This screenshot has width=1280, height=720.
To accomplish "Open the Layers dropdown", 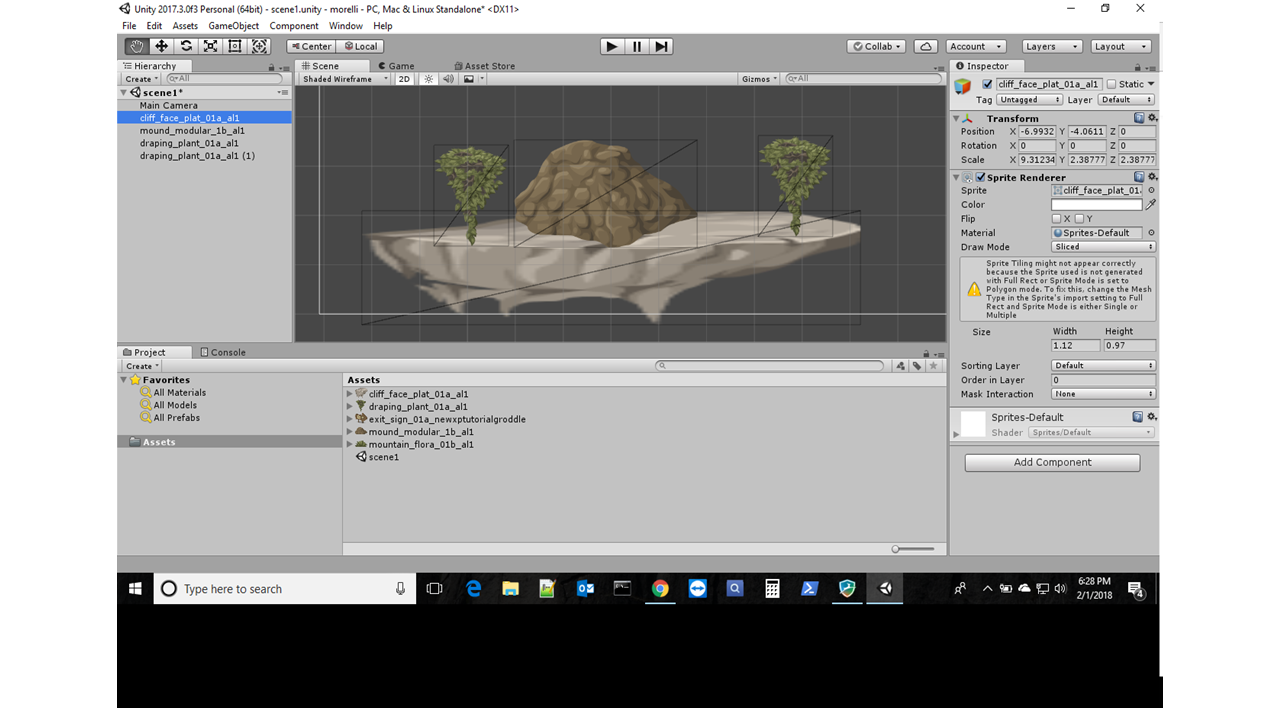I will [1052, 46].
